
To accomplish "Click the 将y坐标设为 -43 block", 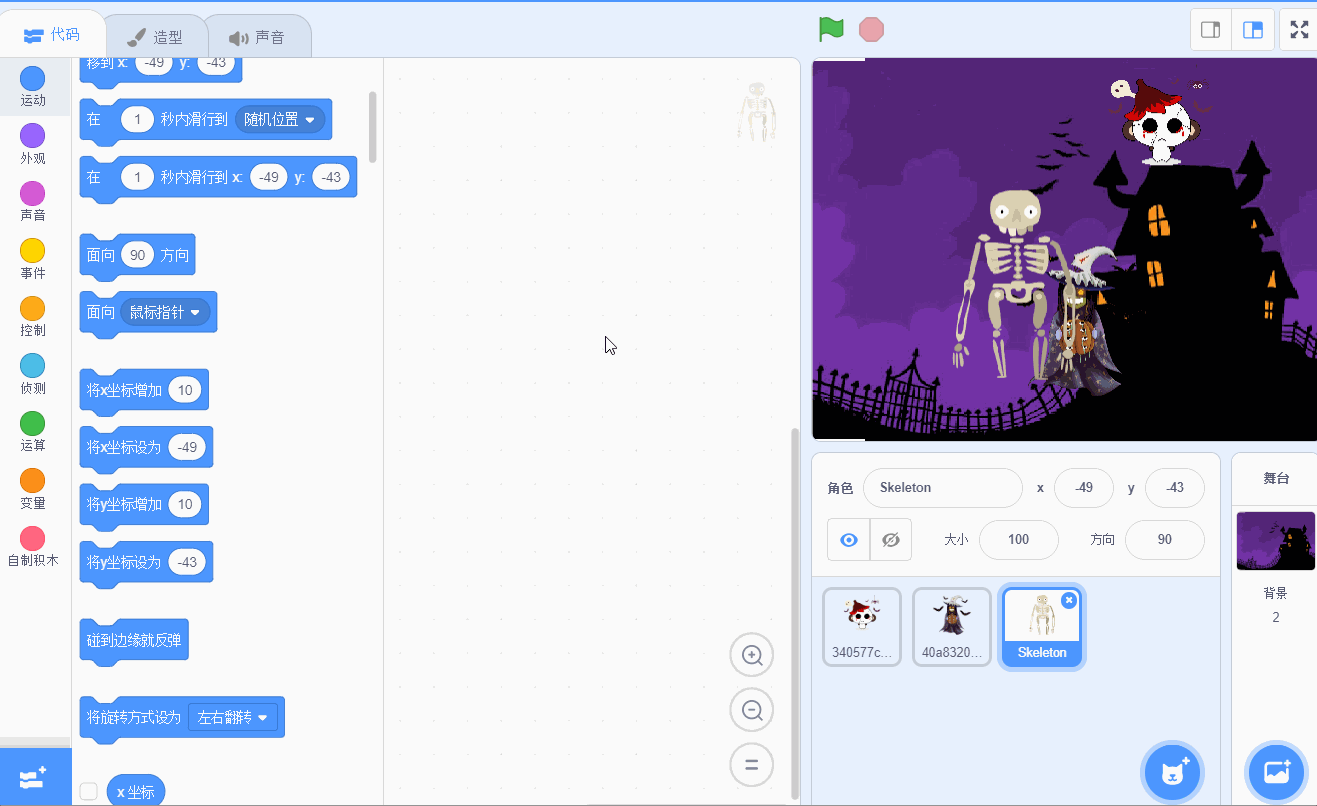I will coord(146,562).
